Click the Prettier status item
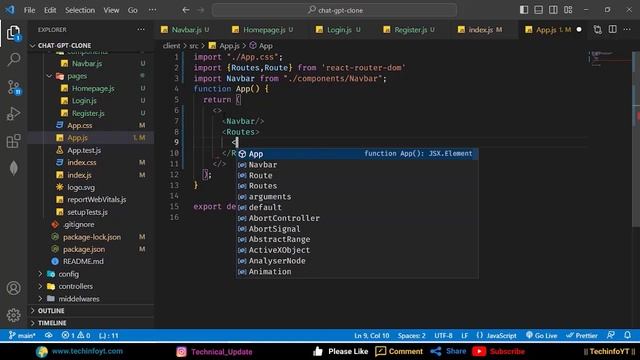 pyautogui.click(x=582, y=336)
